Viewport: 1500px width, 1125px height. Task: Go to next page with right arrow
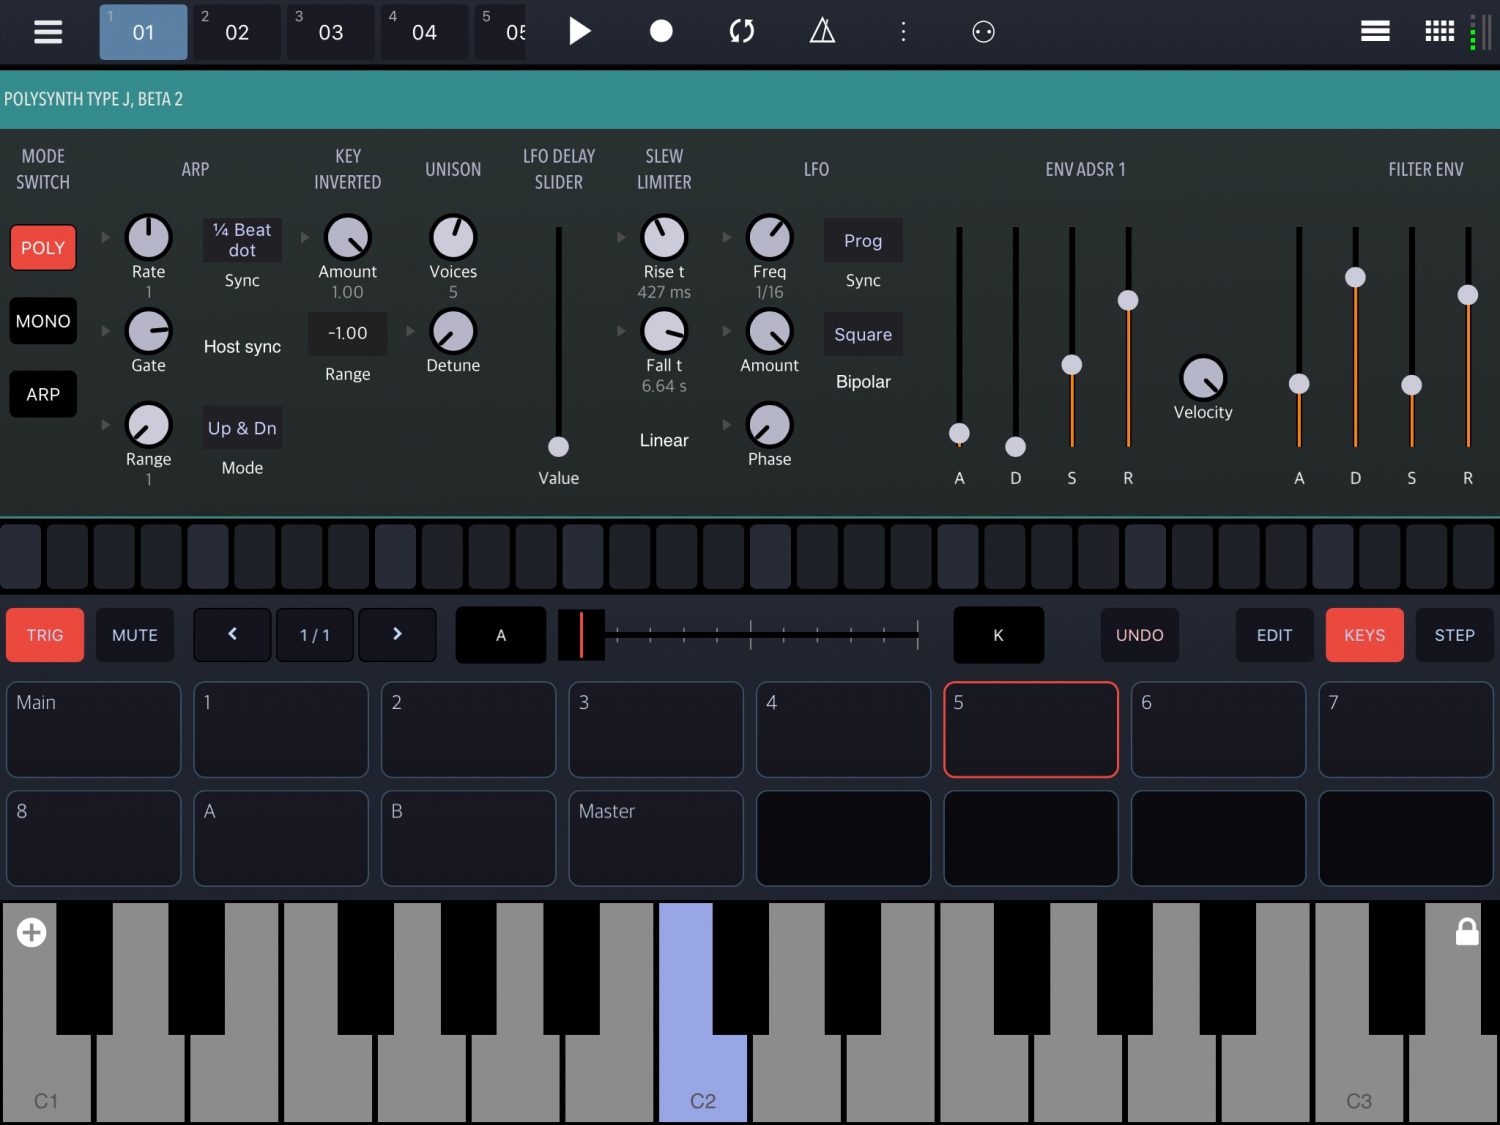tap(397, 634)
